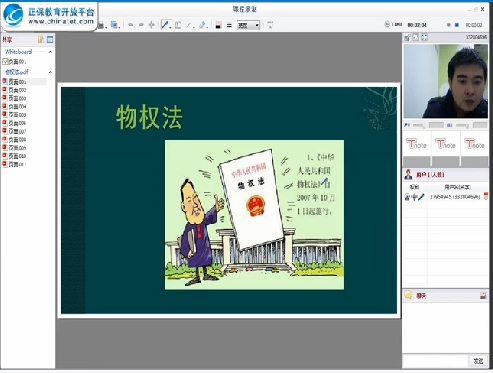
Task: Open document icon in share panel header
Action: coord(41,40)
